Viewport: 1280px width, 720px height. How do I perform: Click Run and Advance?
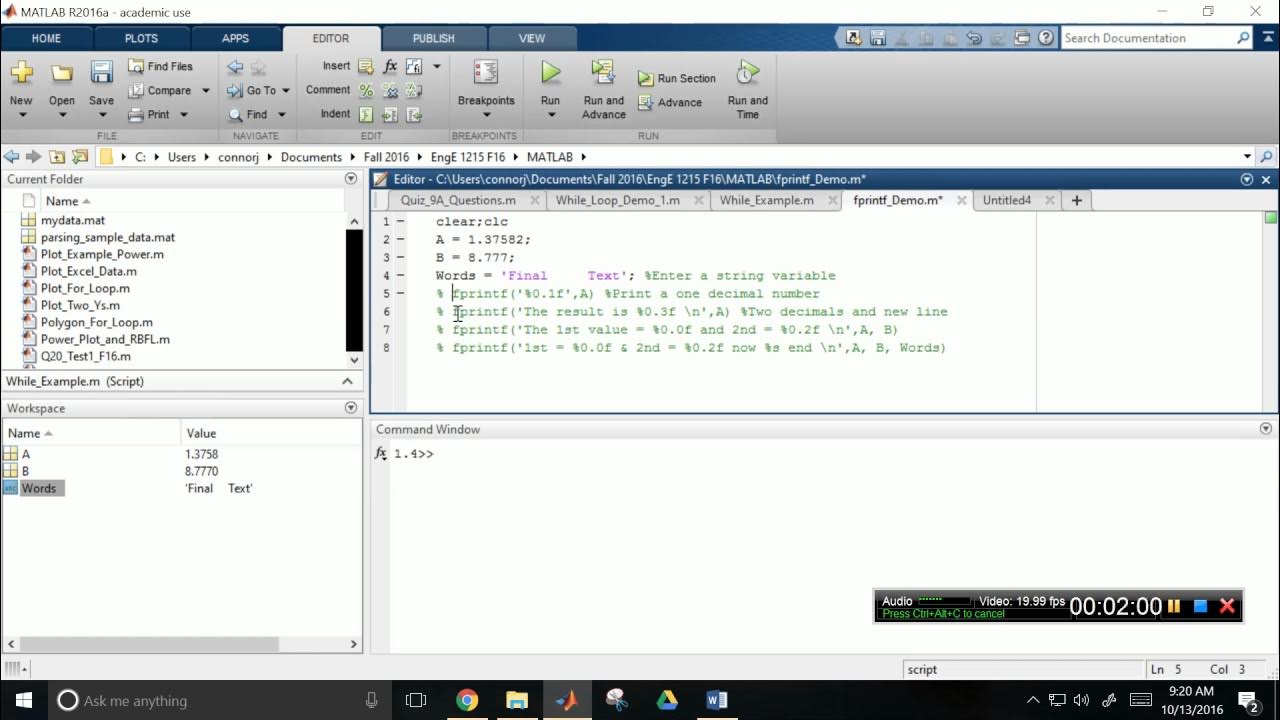pos(604,90)
